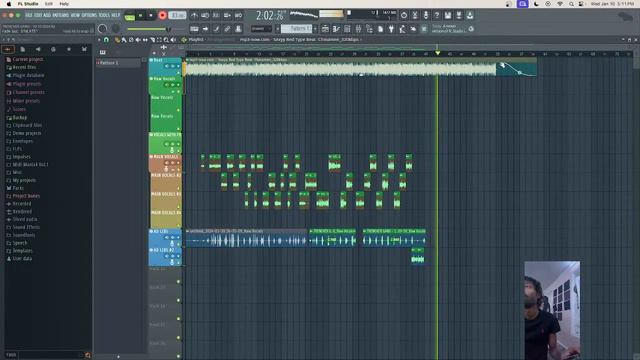Viewport: 640px width, 360px height.
Task: Select the Draw pencil tool in Playlist
Action: [x=118, y=40]
